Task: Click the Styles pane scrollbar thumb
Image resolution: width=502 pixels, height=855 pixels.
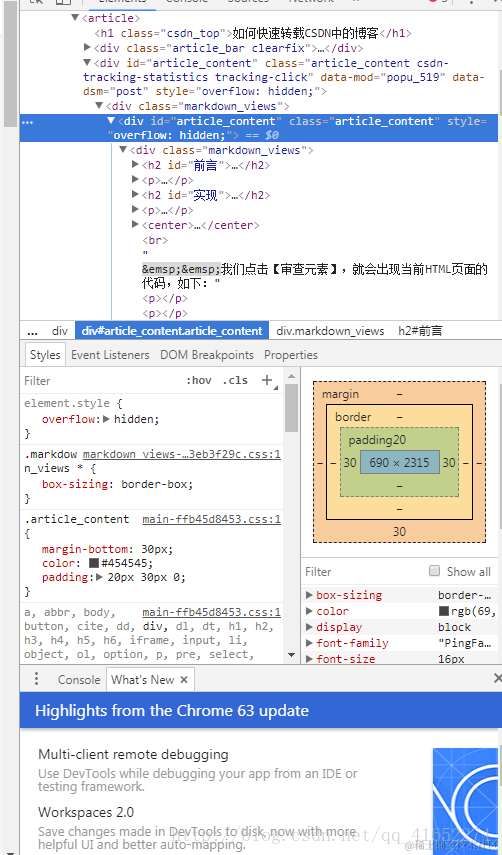Action: [x=292, y=407]
